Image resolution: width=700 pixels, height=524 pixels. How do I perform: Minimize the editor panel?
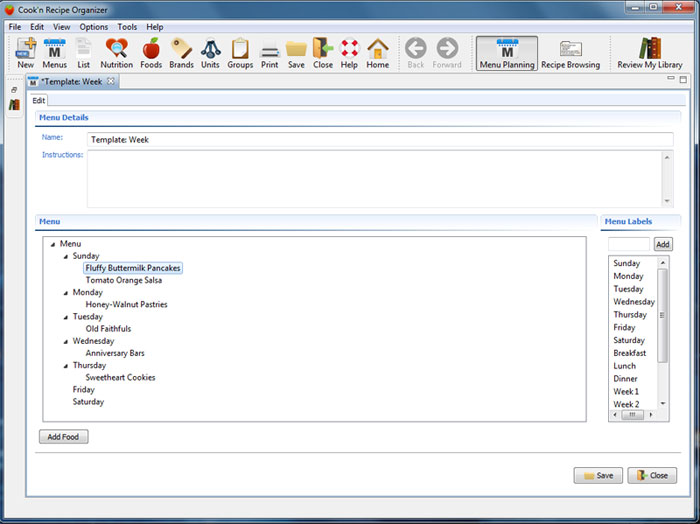pos(671,79)
